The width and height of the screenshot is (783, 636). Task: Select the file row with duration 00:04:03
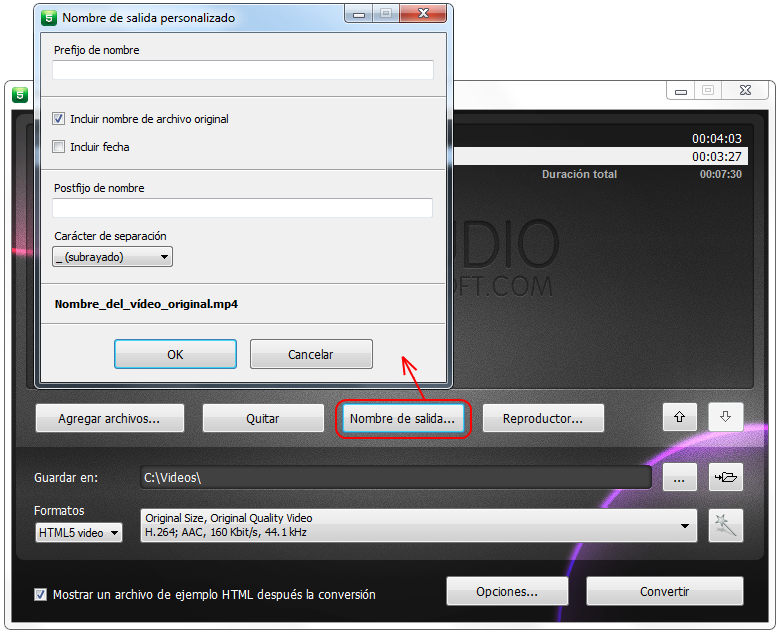tap(601, 138)
